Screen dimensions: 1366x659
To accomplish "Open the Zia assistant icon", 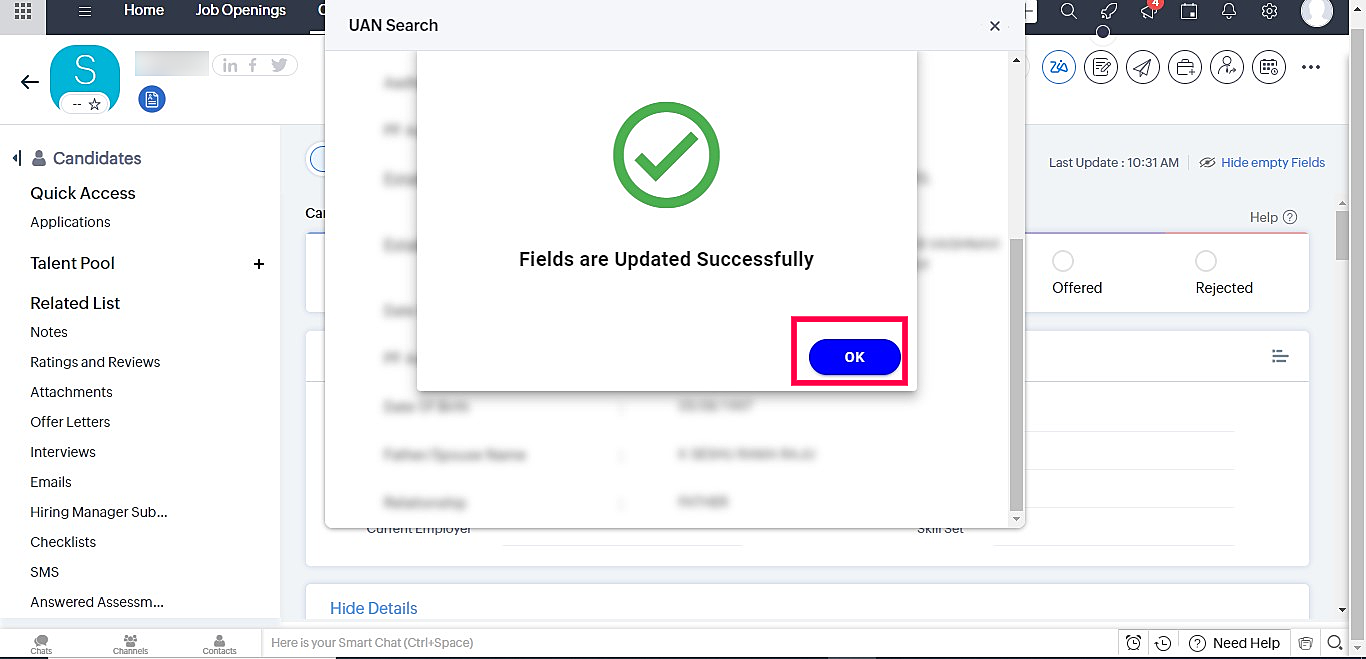I will pyautogui.click(x=1059, y=67).
